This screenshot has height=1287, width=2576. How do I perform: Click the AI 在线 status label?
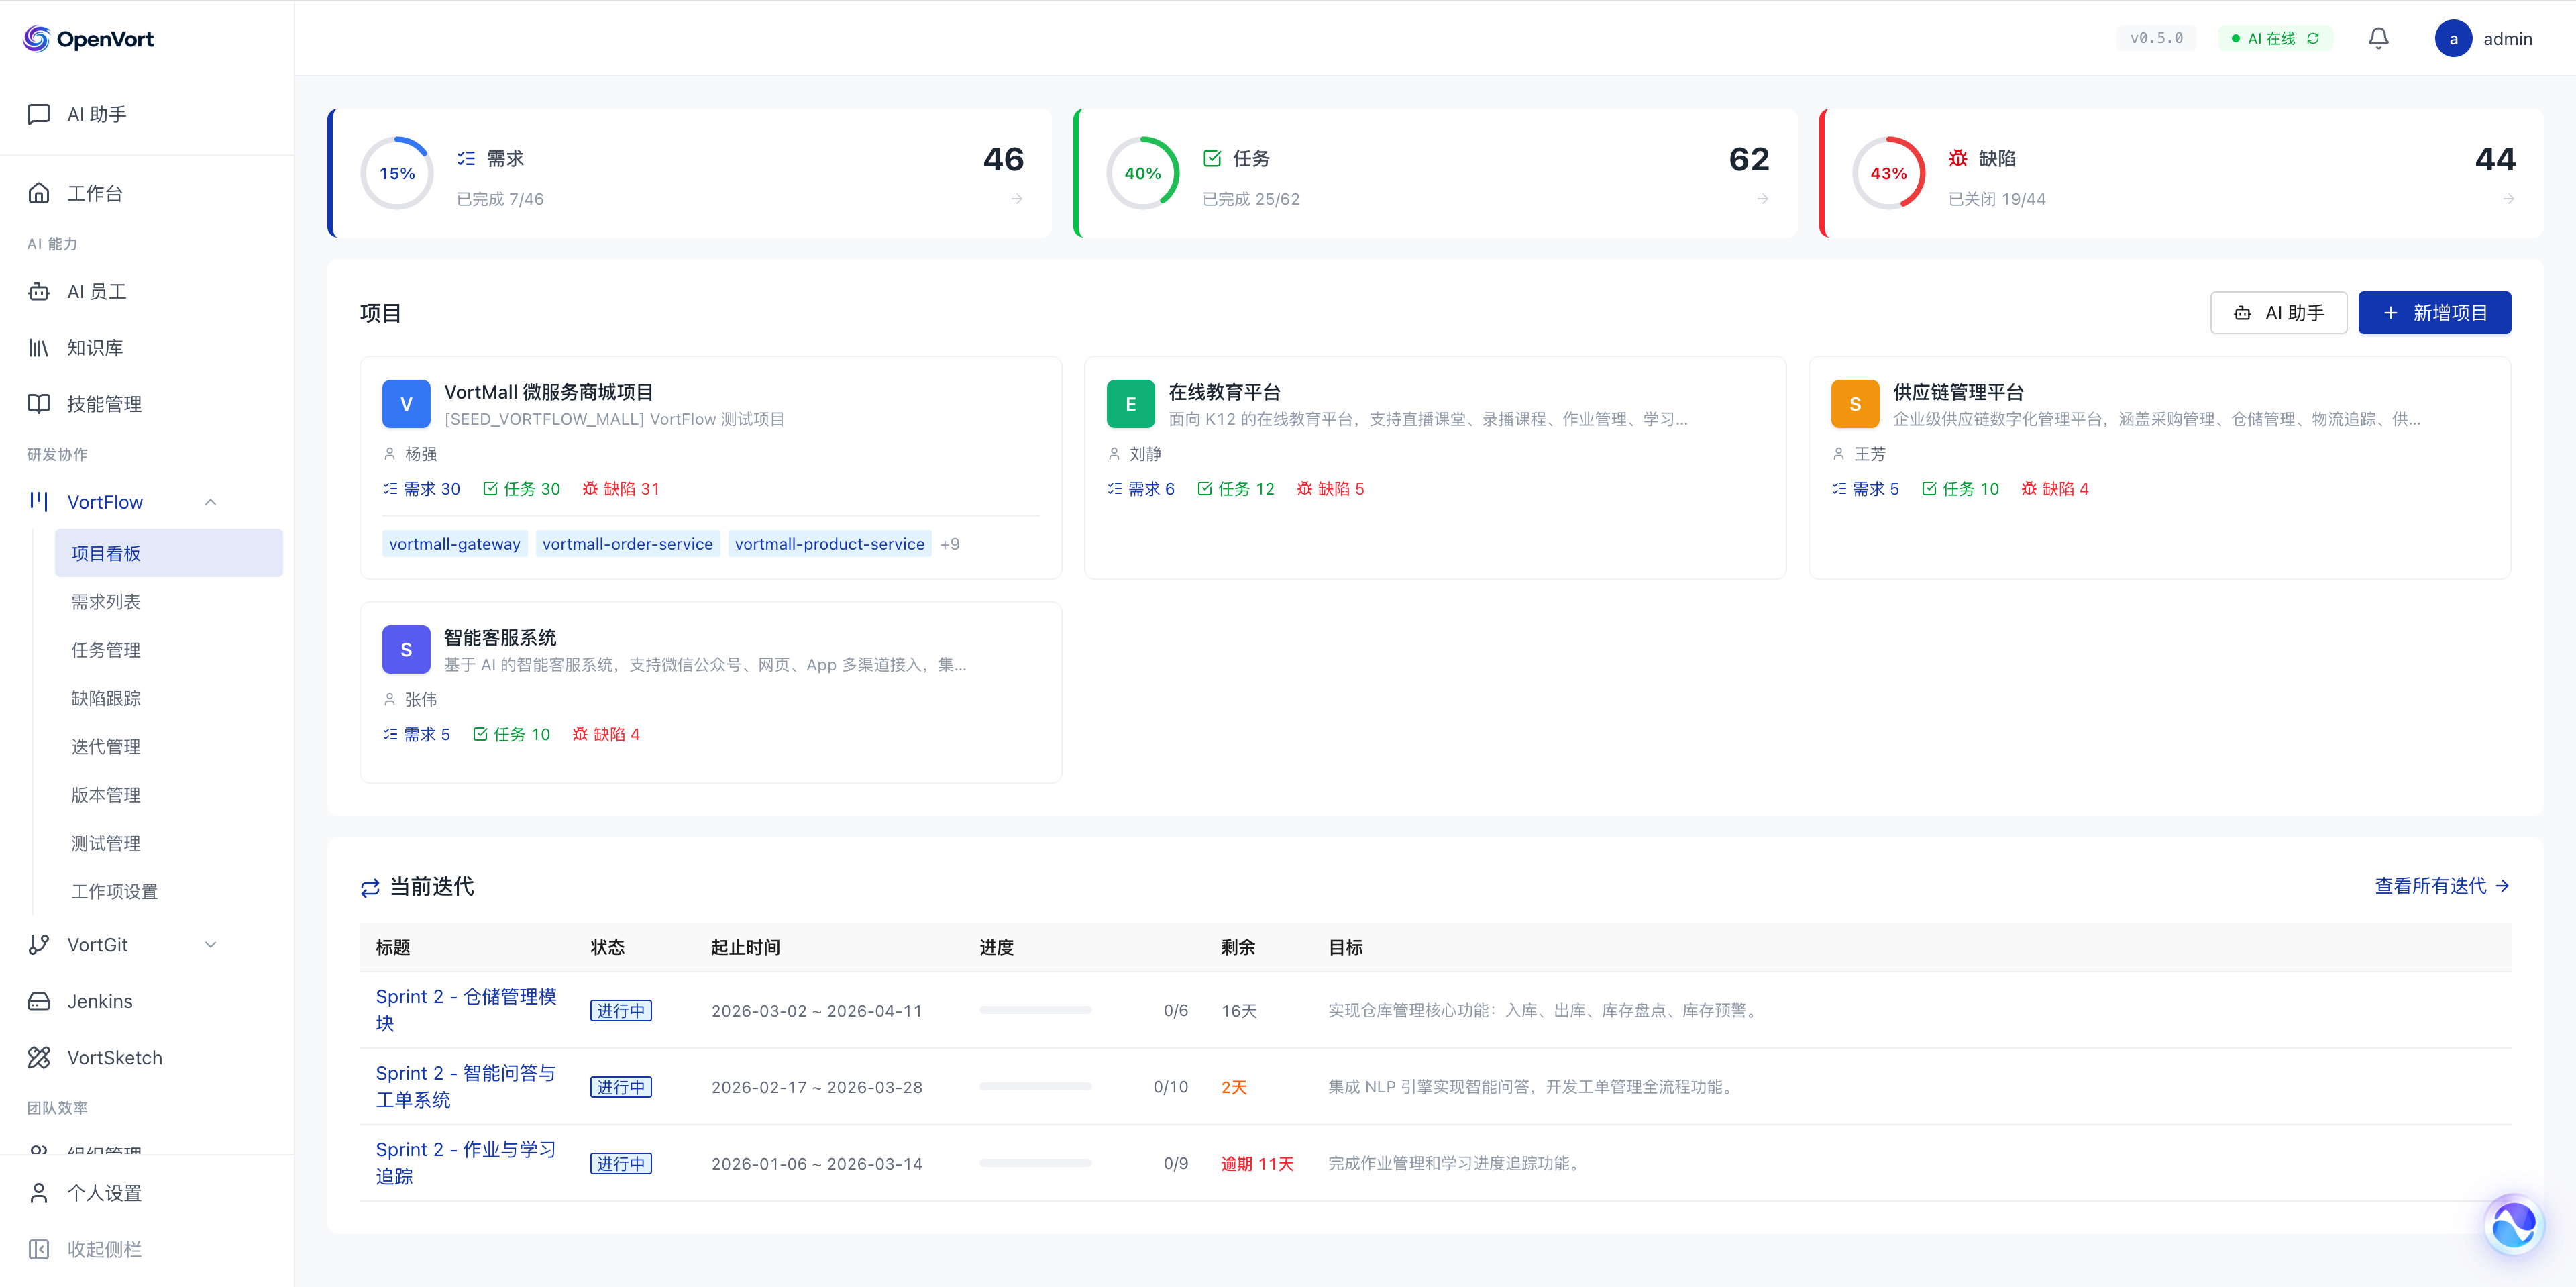[2271, 38]
